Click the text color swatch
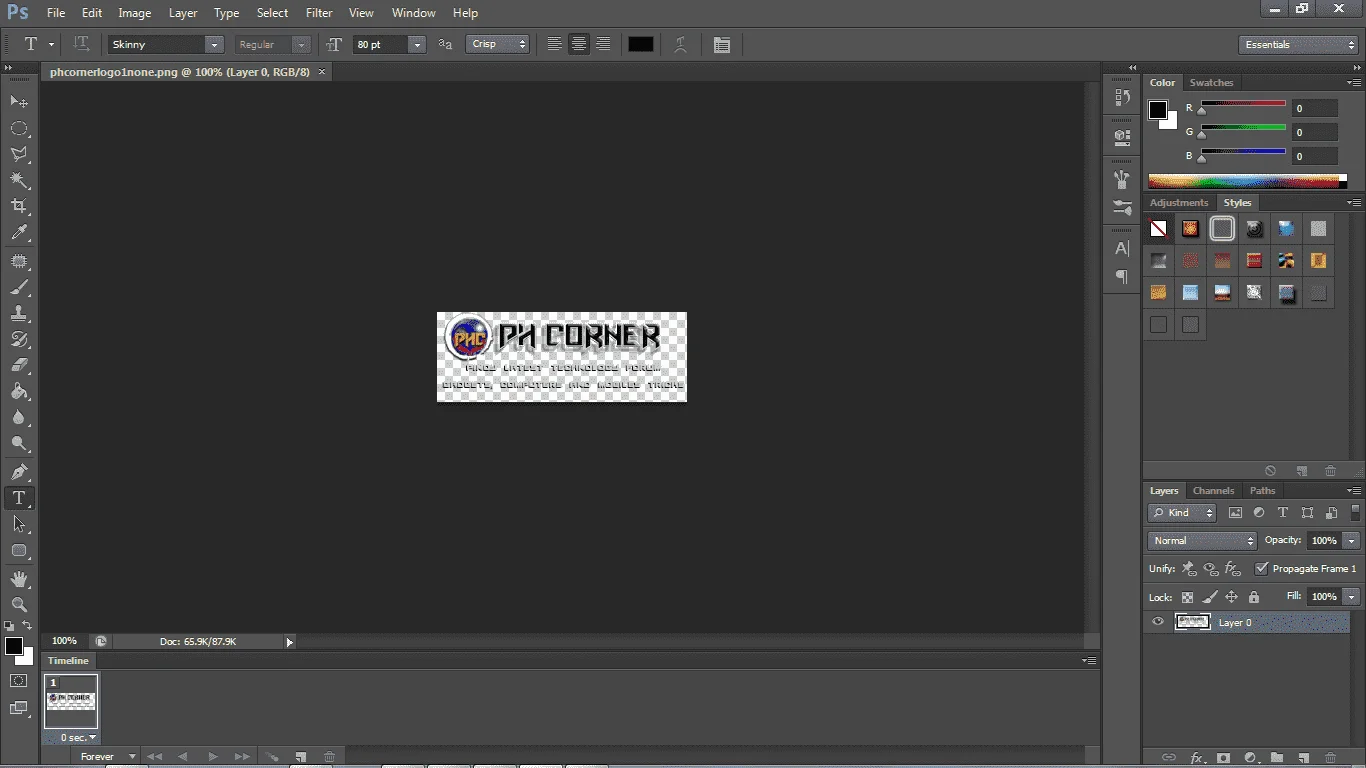The image size is (1366, 768). pyautogui.click(x=641, y=44)
